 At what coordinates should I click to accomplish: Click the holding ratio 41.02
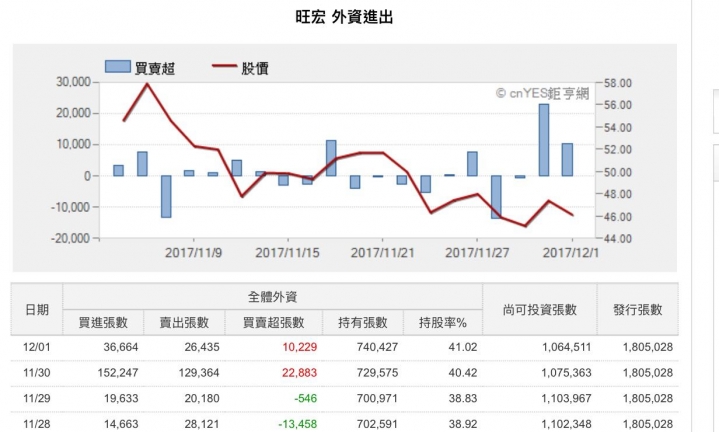[x=463, y=347]
